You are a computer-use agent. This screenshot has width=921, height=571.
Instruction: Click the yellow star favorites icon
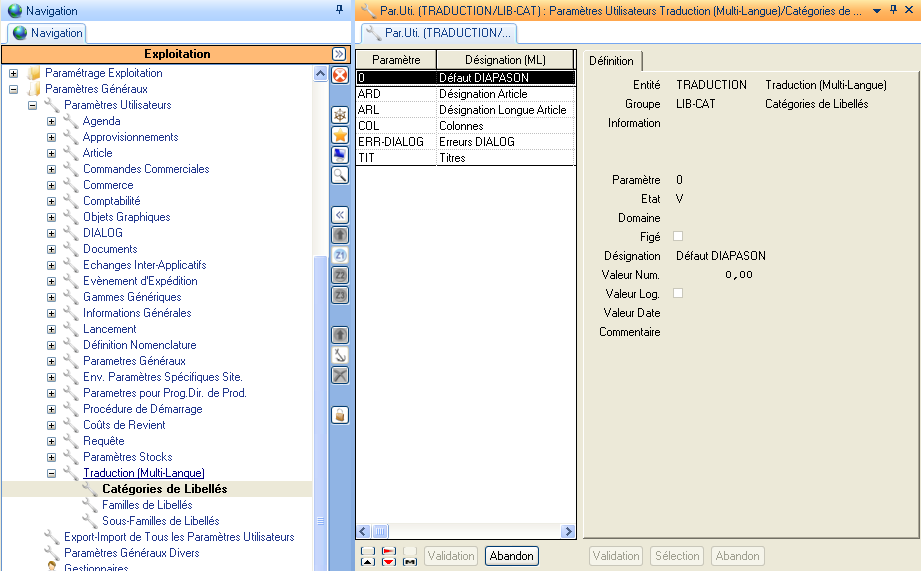340,134
